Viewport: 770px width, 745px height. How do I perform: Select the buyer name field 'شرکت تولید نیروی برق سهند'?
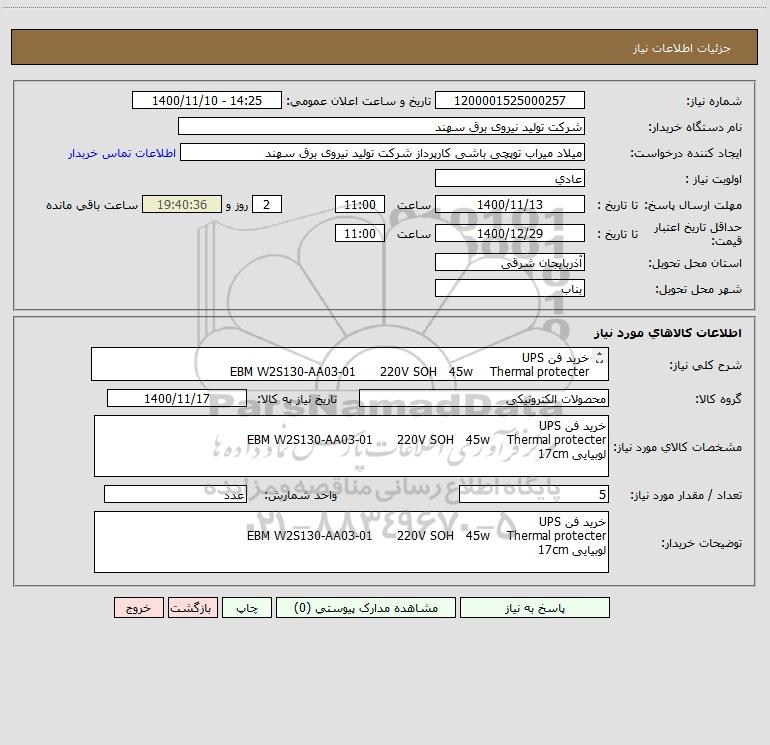coord(381,126)
